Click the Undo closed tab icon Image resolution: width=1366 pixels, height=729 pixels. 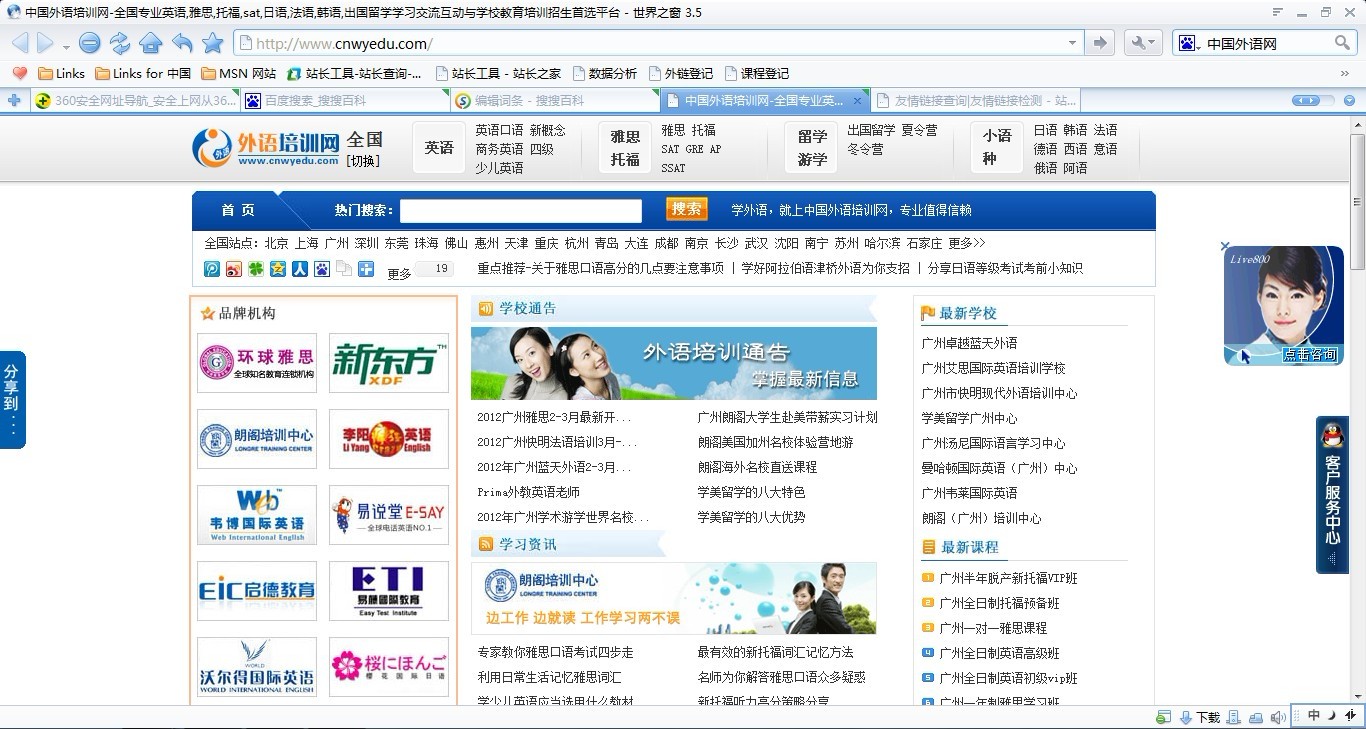(x=182, y=43)
